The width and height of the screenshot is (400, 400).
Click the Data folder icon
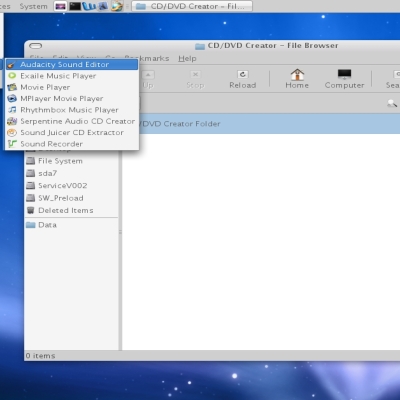[x=31, y=225]
